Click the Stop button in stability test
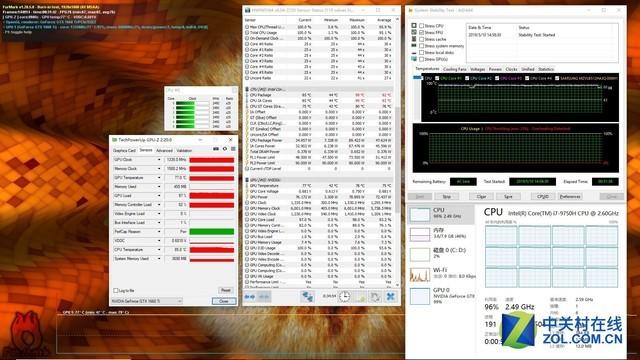 coord(447,197)
